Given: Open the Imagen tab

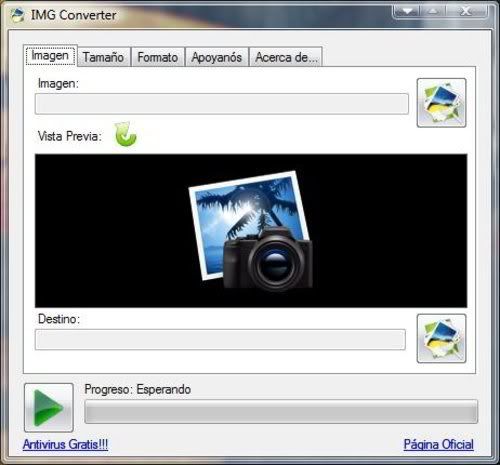Looking at the screenshot, I should [x=50, y=56].
